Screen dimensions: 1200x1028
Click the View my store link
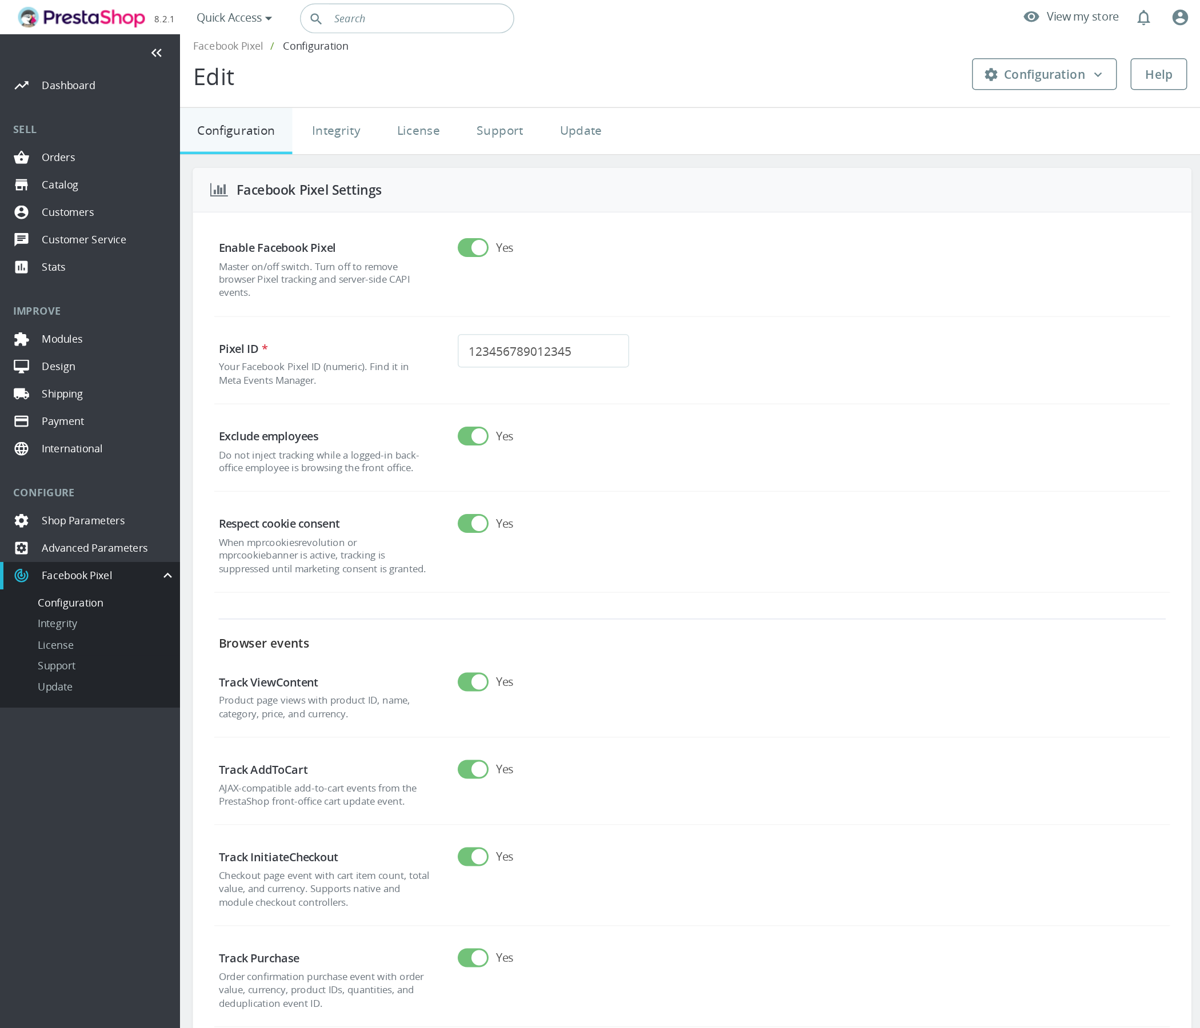pyautogui.click(x=1082, y=17)
